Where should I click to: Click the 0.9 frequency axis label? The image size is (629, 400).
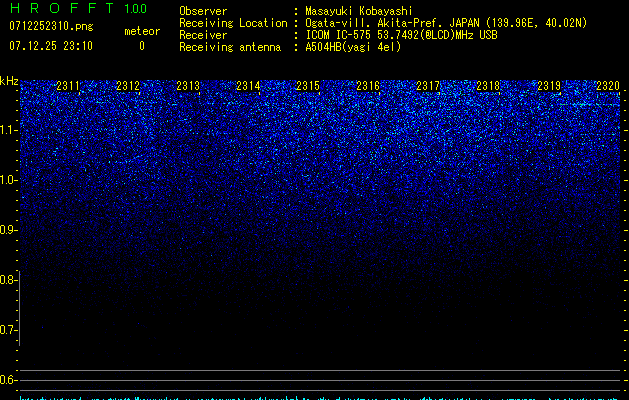tap(8, 230)
